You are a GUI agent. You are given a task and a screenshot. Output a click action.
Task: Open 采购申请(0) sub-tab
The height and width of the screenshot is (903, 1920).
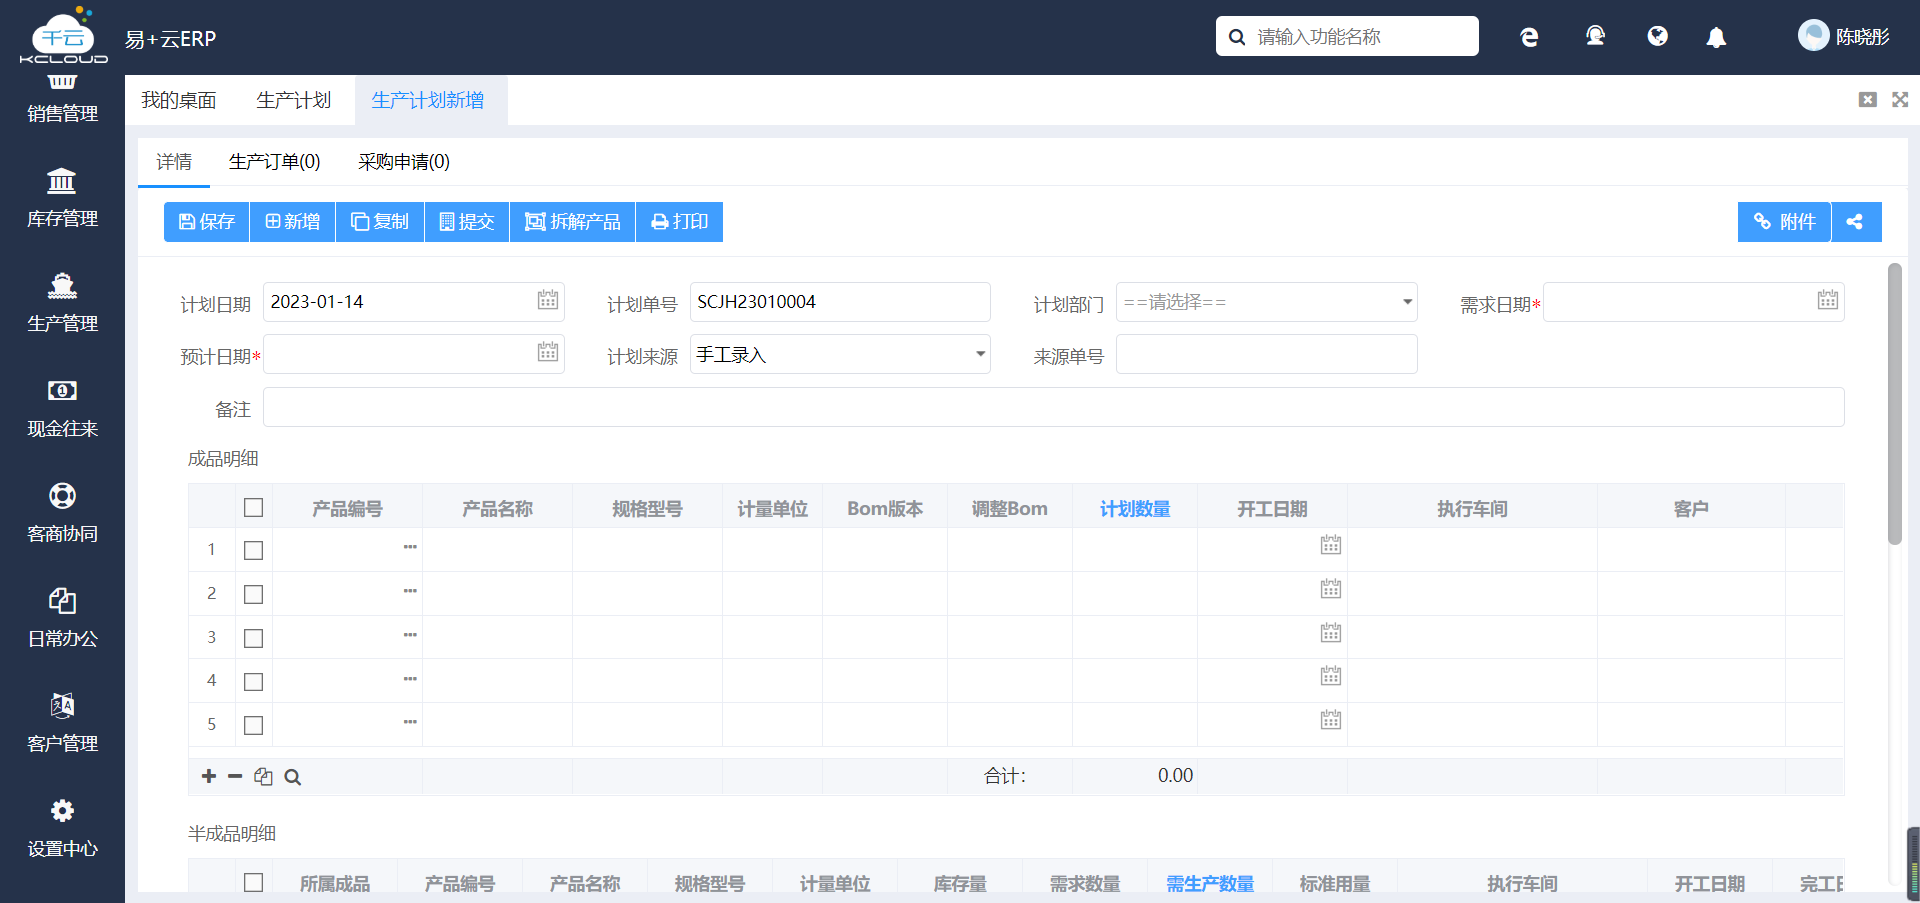(404, 162)
